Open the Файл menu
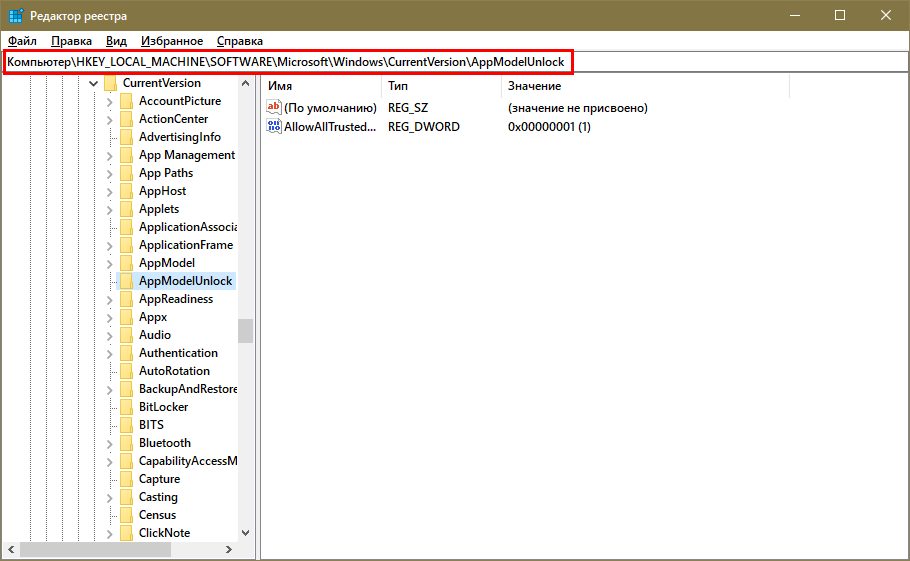The height and width of the screenshot is (561, 910). point(22,41)
